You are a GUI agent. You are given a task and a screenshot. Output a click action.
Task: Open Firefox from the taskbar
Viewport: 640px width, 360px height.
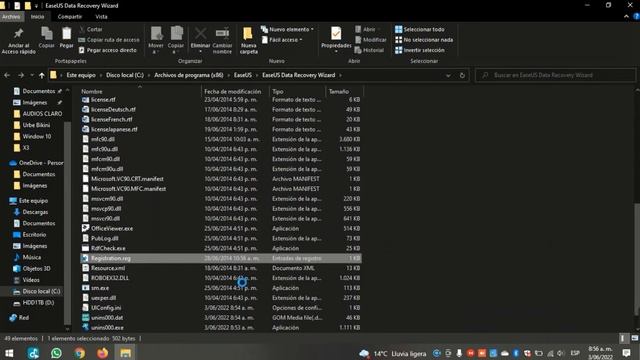point(102,353)
